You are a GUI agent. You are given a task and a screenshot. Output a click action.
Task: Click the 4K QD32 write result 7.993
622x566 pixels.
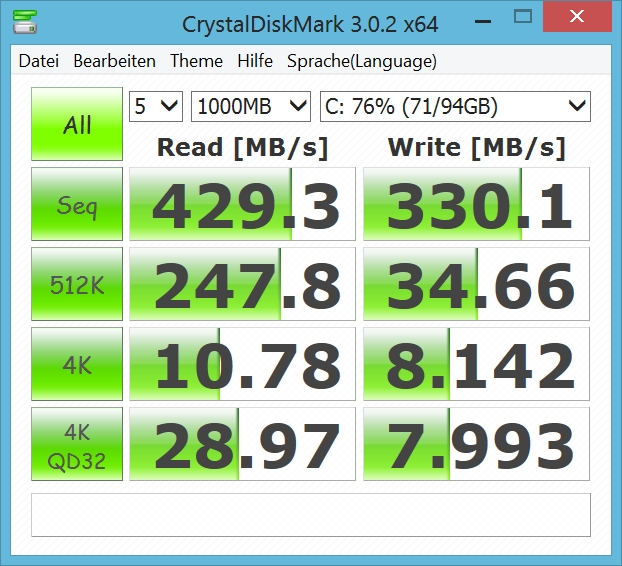coord(476,444)
